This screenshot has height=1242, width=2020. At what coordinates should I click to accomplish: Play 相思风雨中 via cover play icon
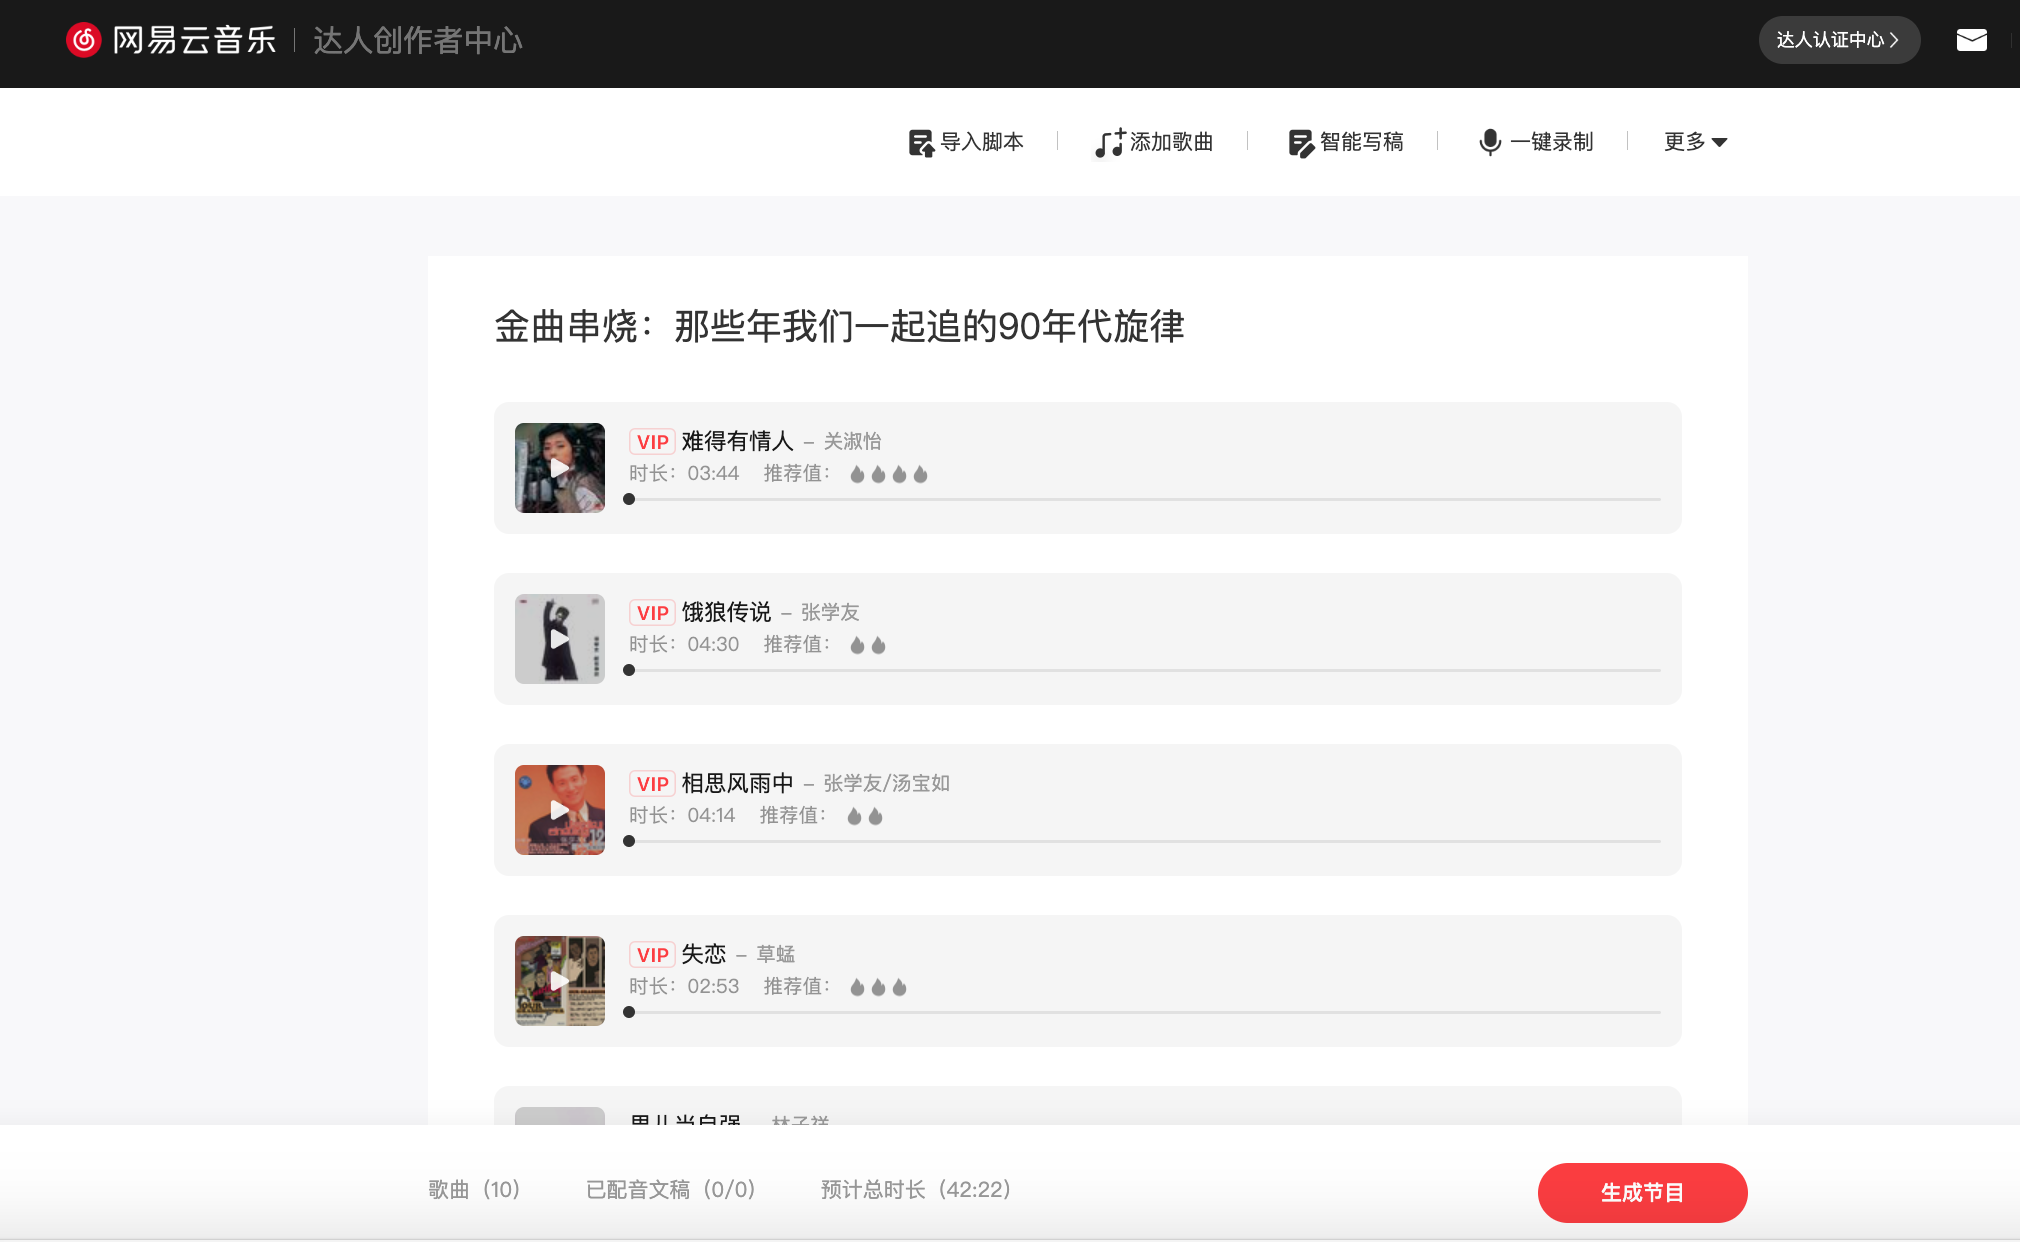tap(560, 810)
